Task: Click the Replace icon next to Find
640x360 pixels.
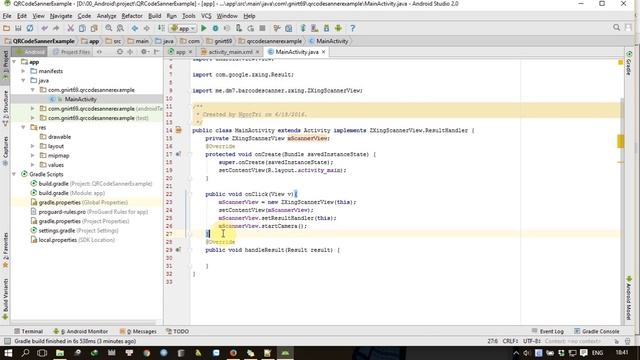Action: click(x=120, y=28)
